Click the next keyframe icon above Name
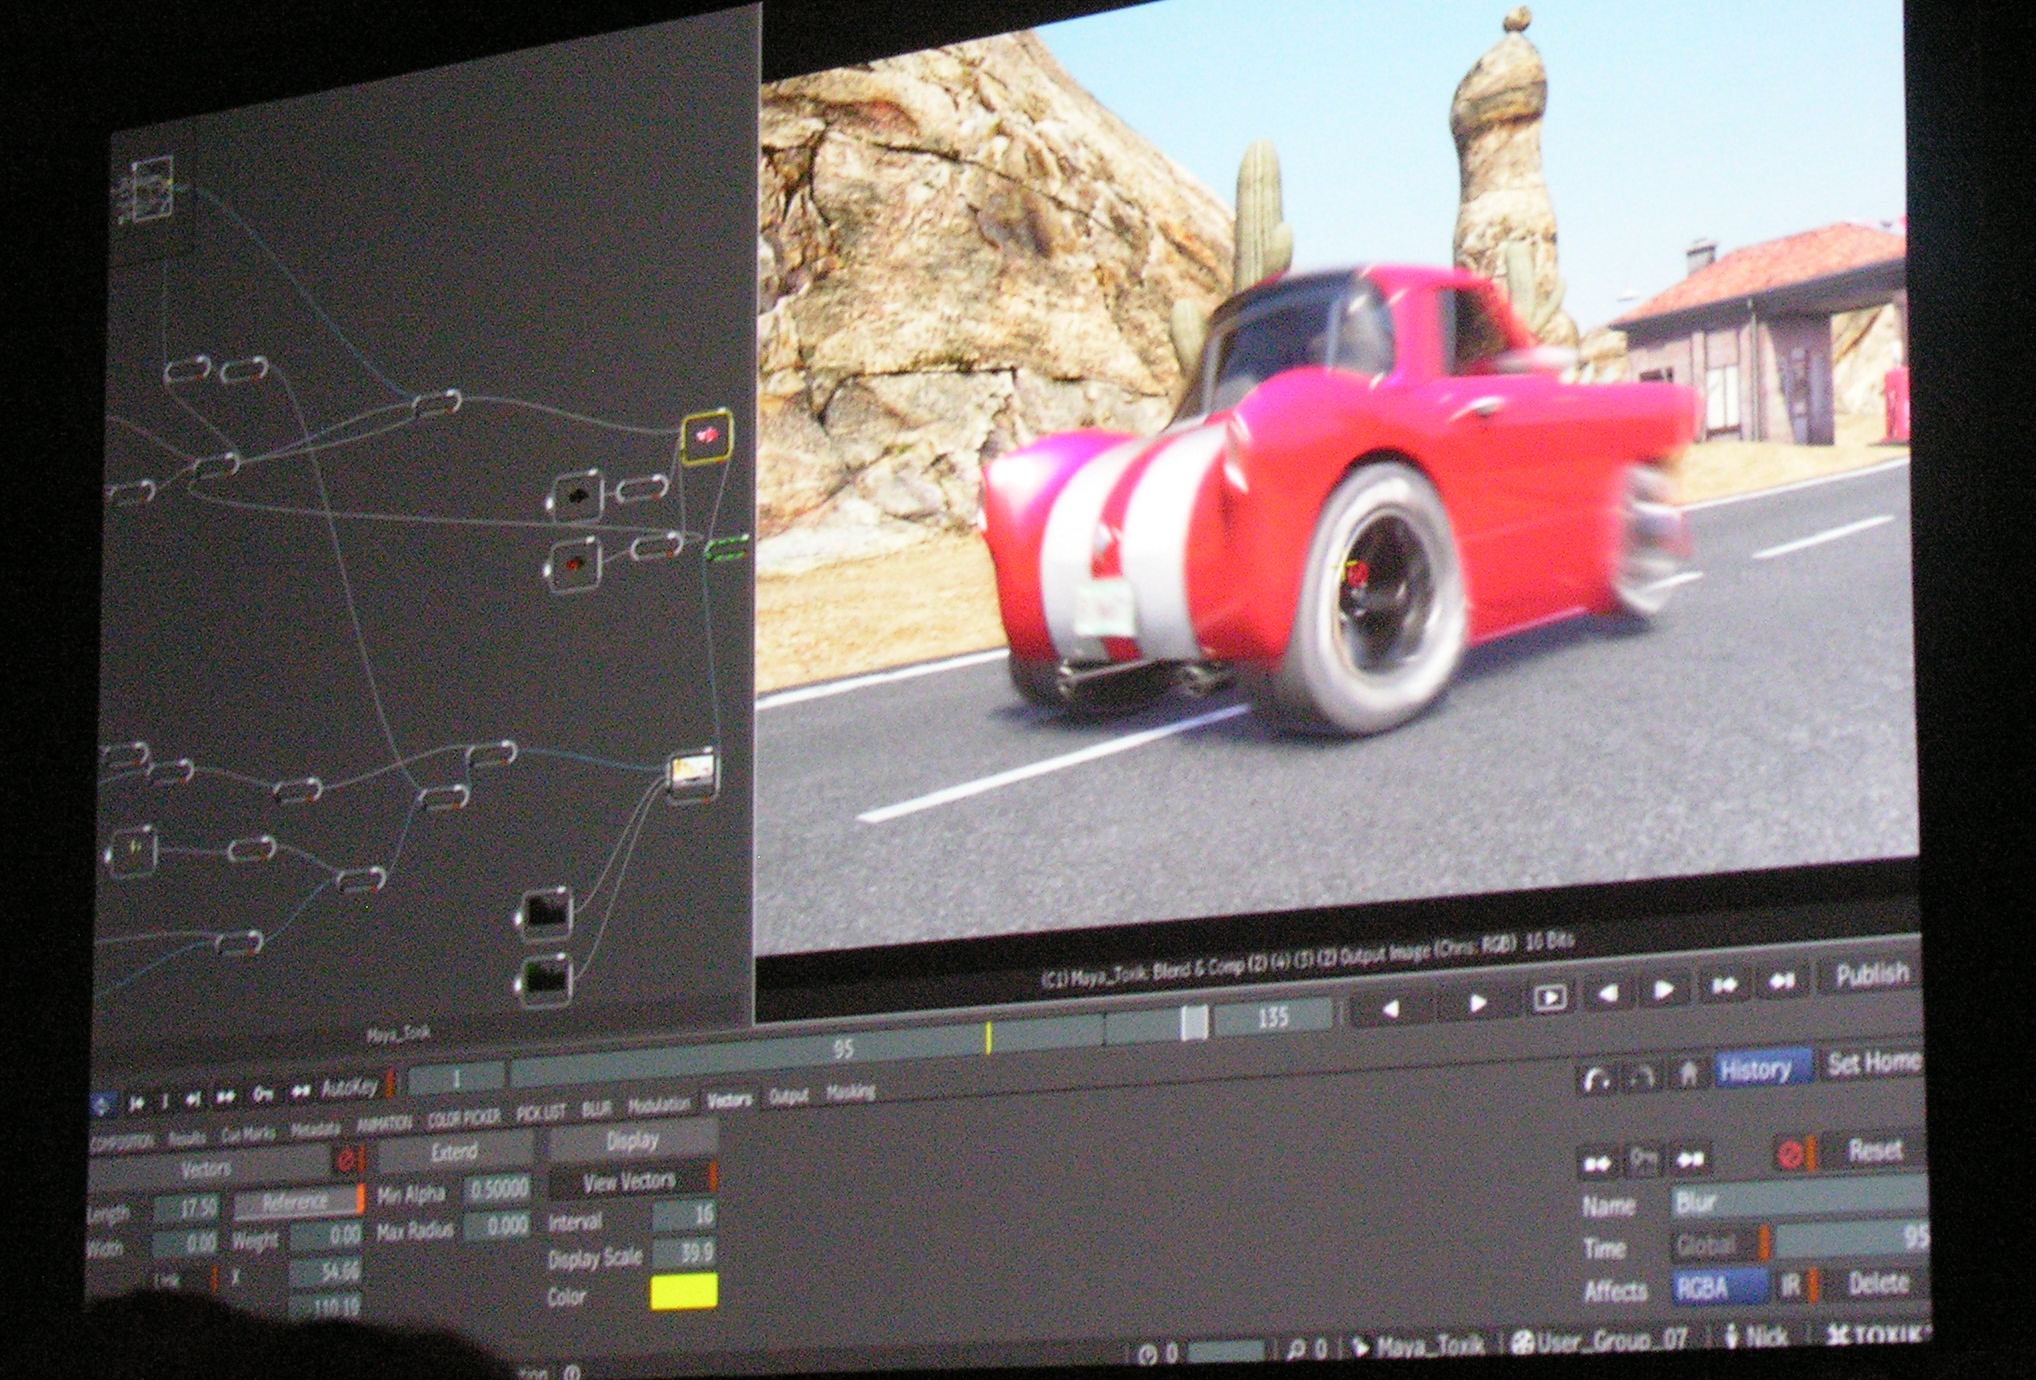The image size is (2036, 1380). point(1691,1159)
